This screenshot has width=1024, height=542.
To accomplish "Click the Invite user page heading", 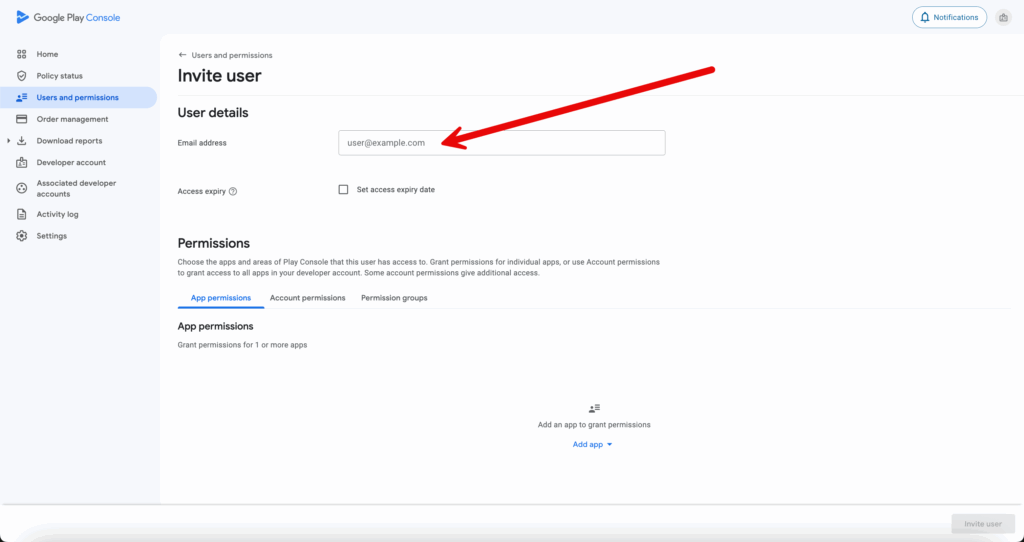I will click(x=219, y=76).
